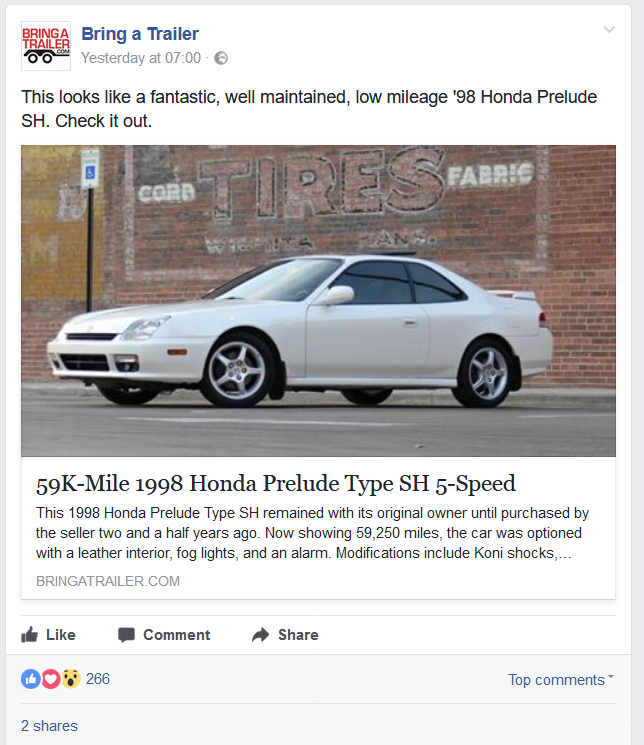Open the white Honda Prelude photo
644x745 pixels.
click(318, 301)
